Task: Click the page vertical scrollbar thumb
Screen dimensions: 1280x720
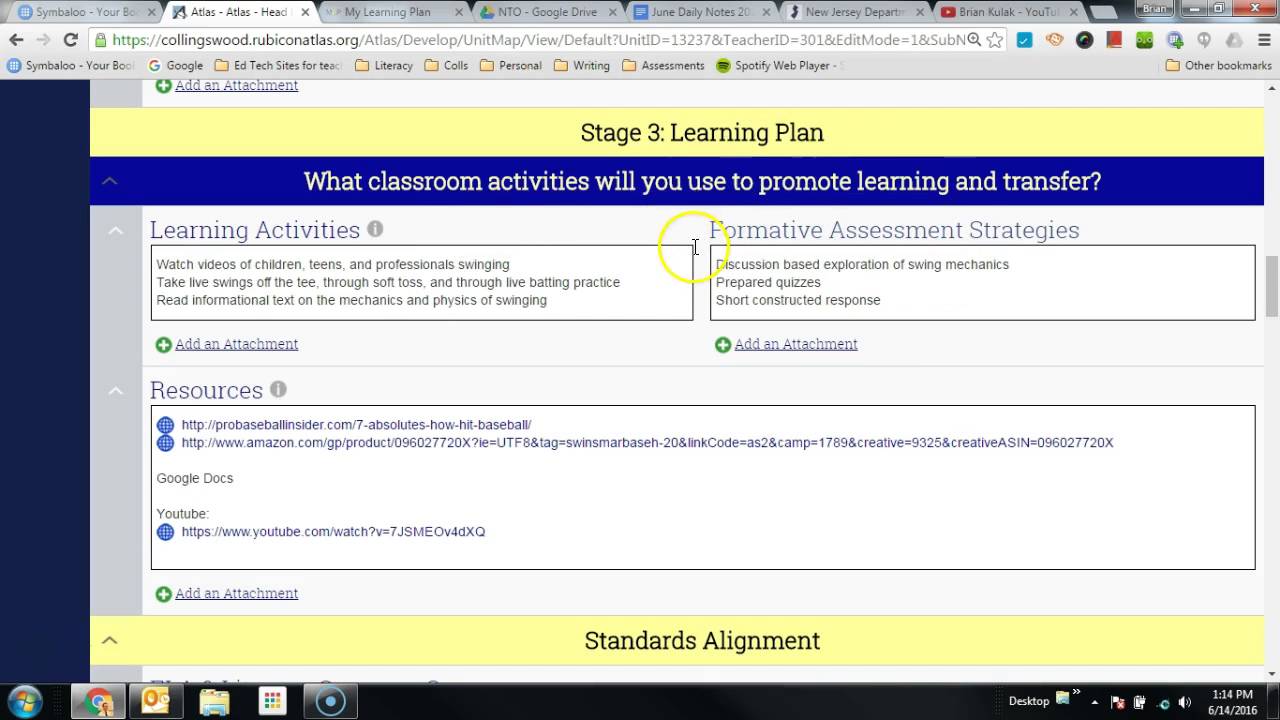Action: tap(1271, 286)
